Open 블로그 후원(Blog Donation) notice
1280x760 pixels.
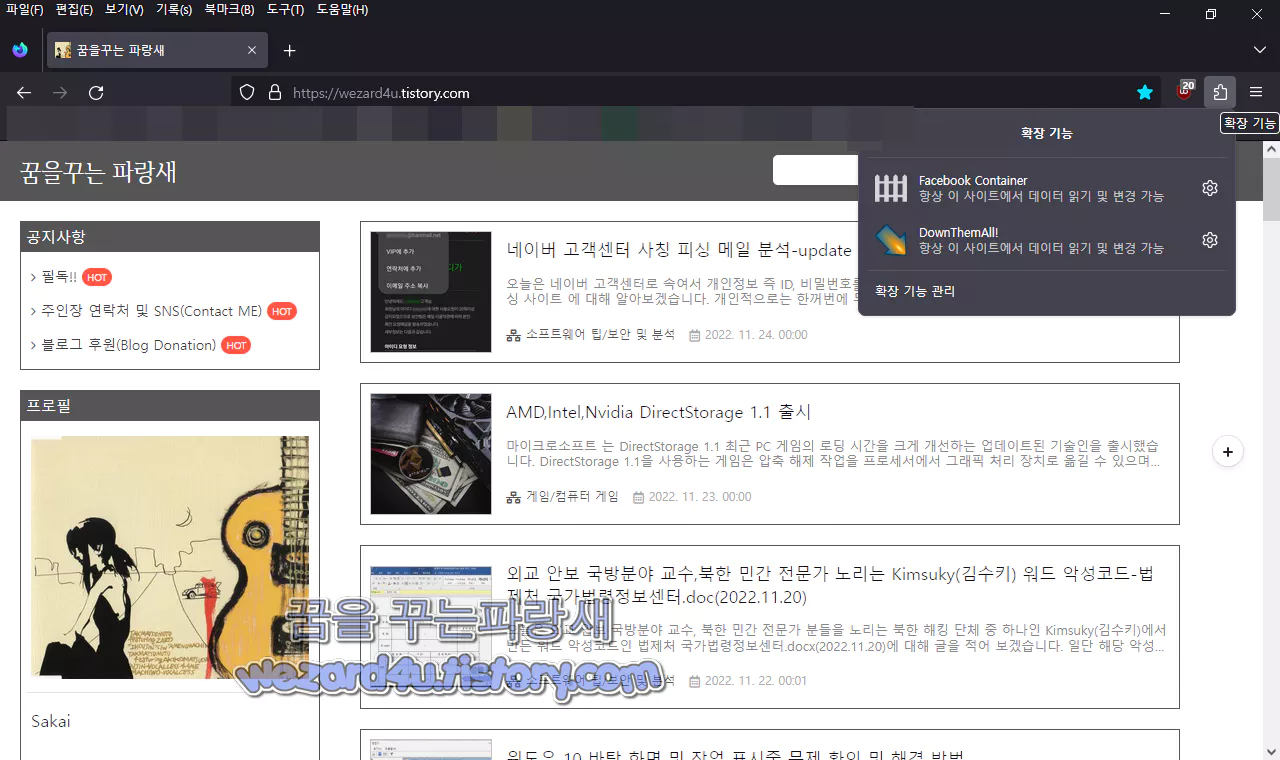(128, 345)
